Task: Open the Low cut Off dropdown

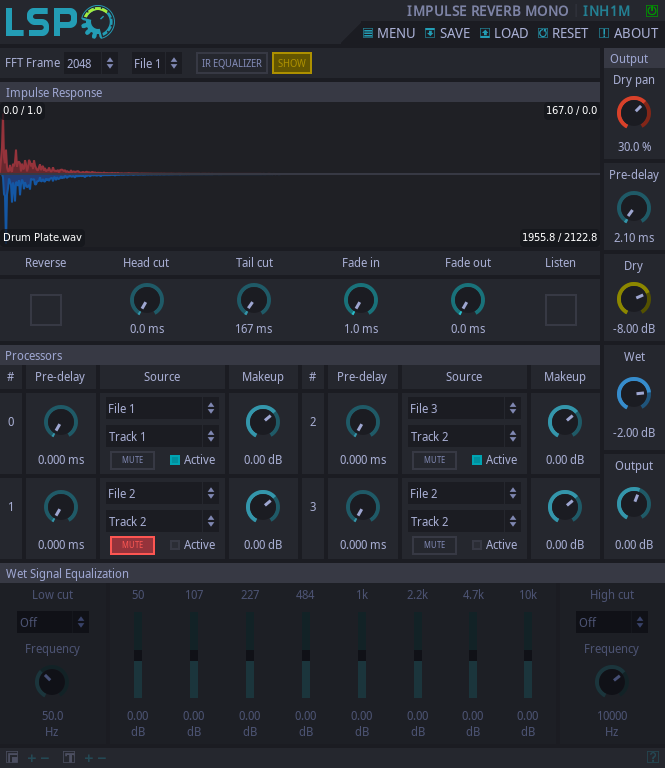Action: tap(53, 623)
